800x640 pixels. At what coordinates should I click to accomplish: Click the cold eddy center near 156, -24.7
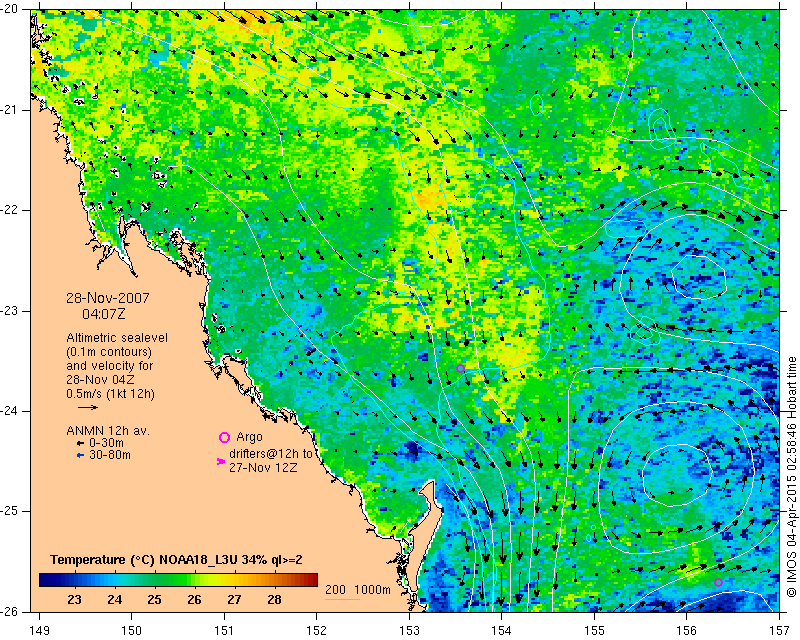676,475
